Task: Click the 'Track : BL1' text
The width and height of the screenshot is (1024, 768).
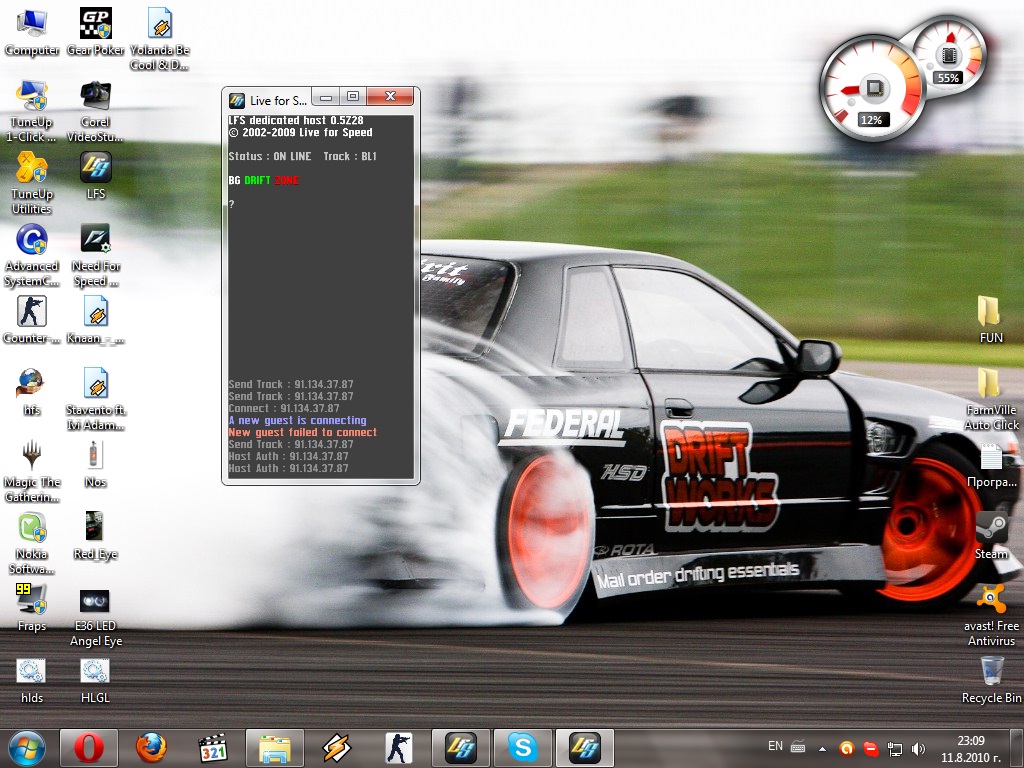Action: click(x=350, y=156)
